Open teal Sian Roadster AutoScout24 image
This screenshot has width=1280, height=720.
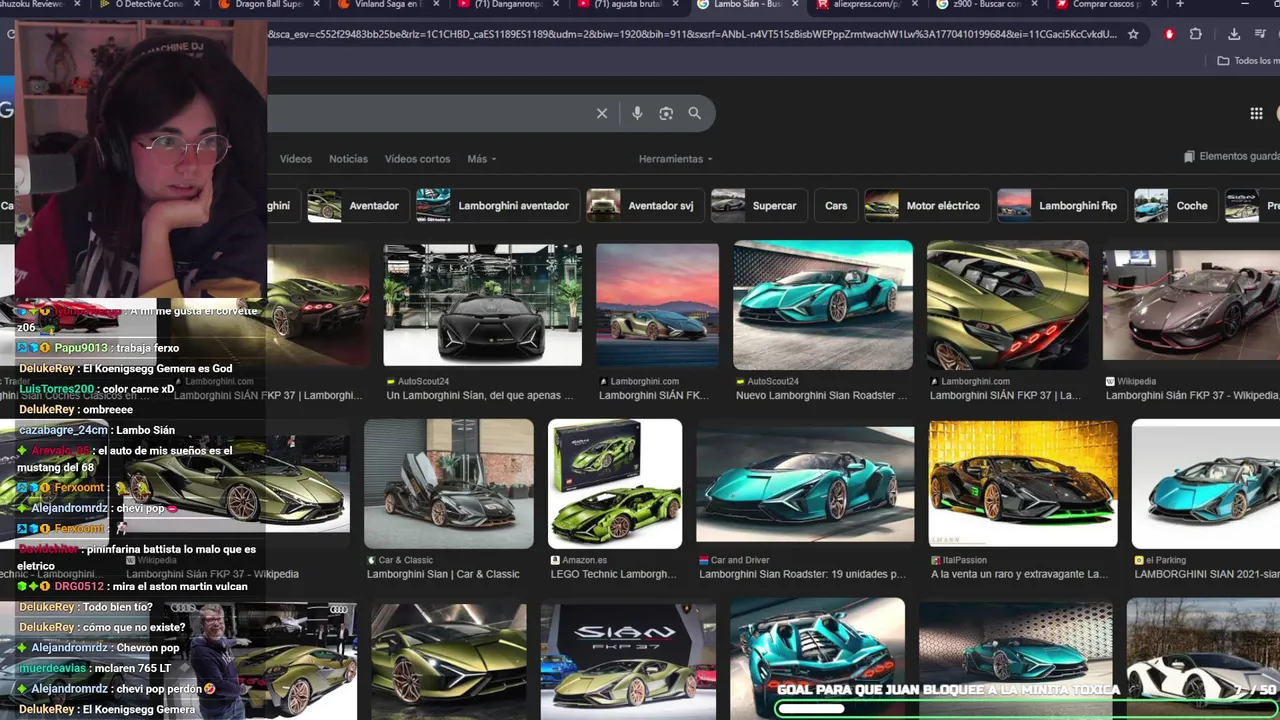tap(823, 305)
